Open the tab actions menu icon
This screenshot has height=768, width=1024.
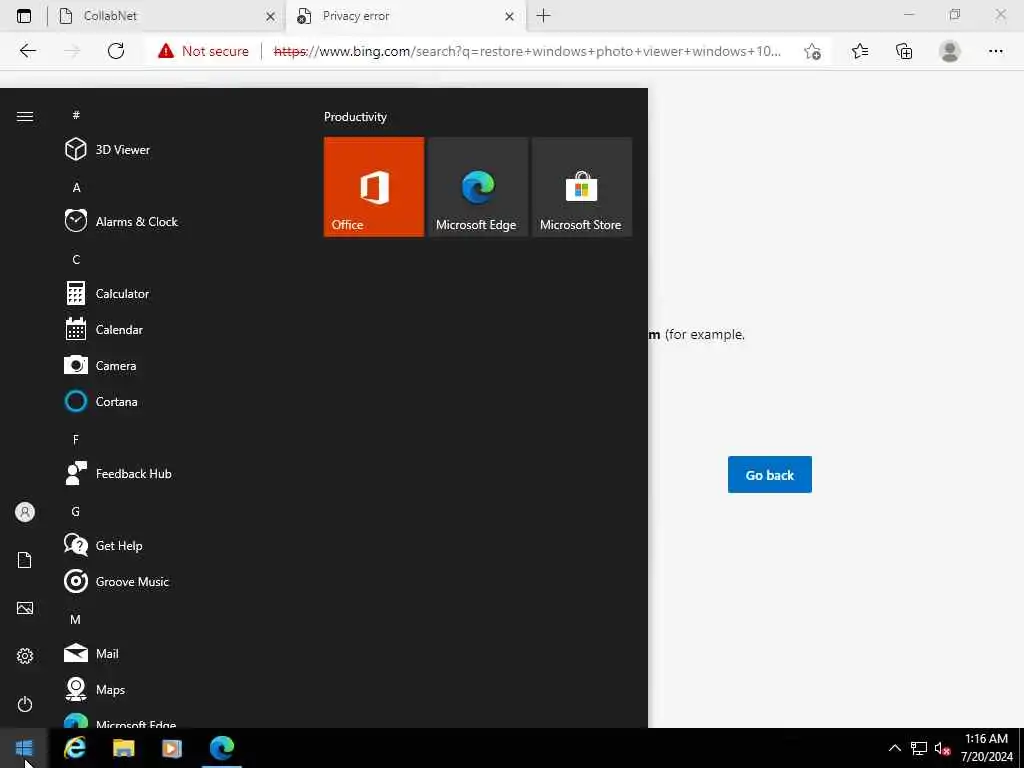[24, 16]
